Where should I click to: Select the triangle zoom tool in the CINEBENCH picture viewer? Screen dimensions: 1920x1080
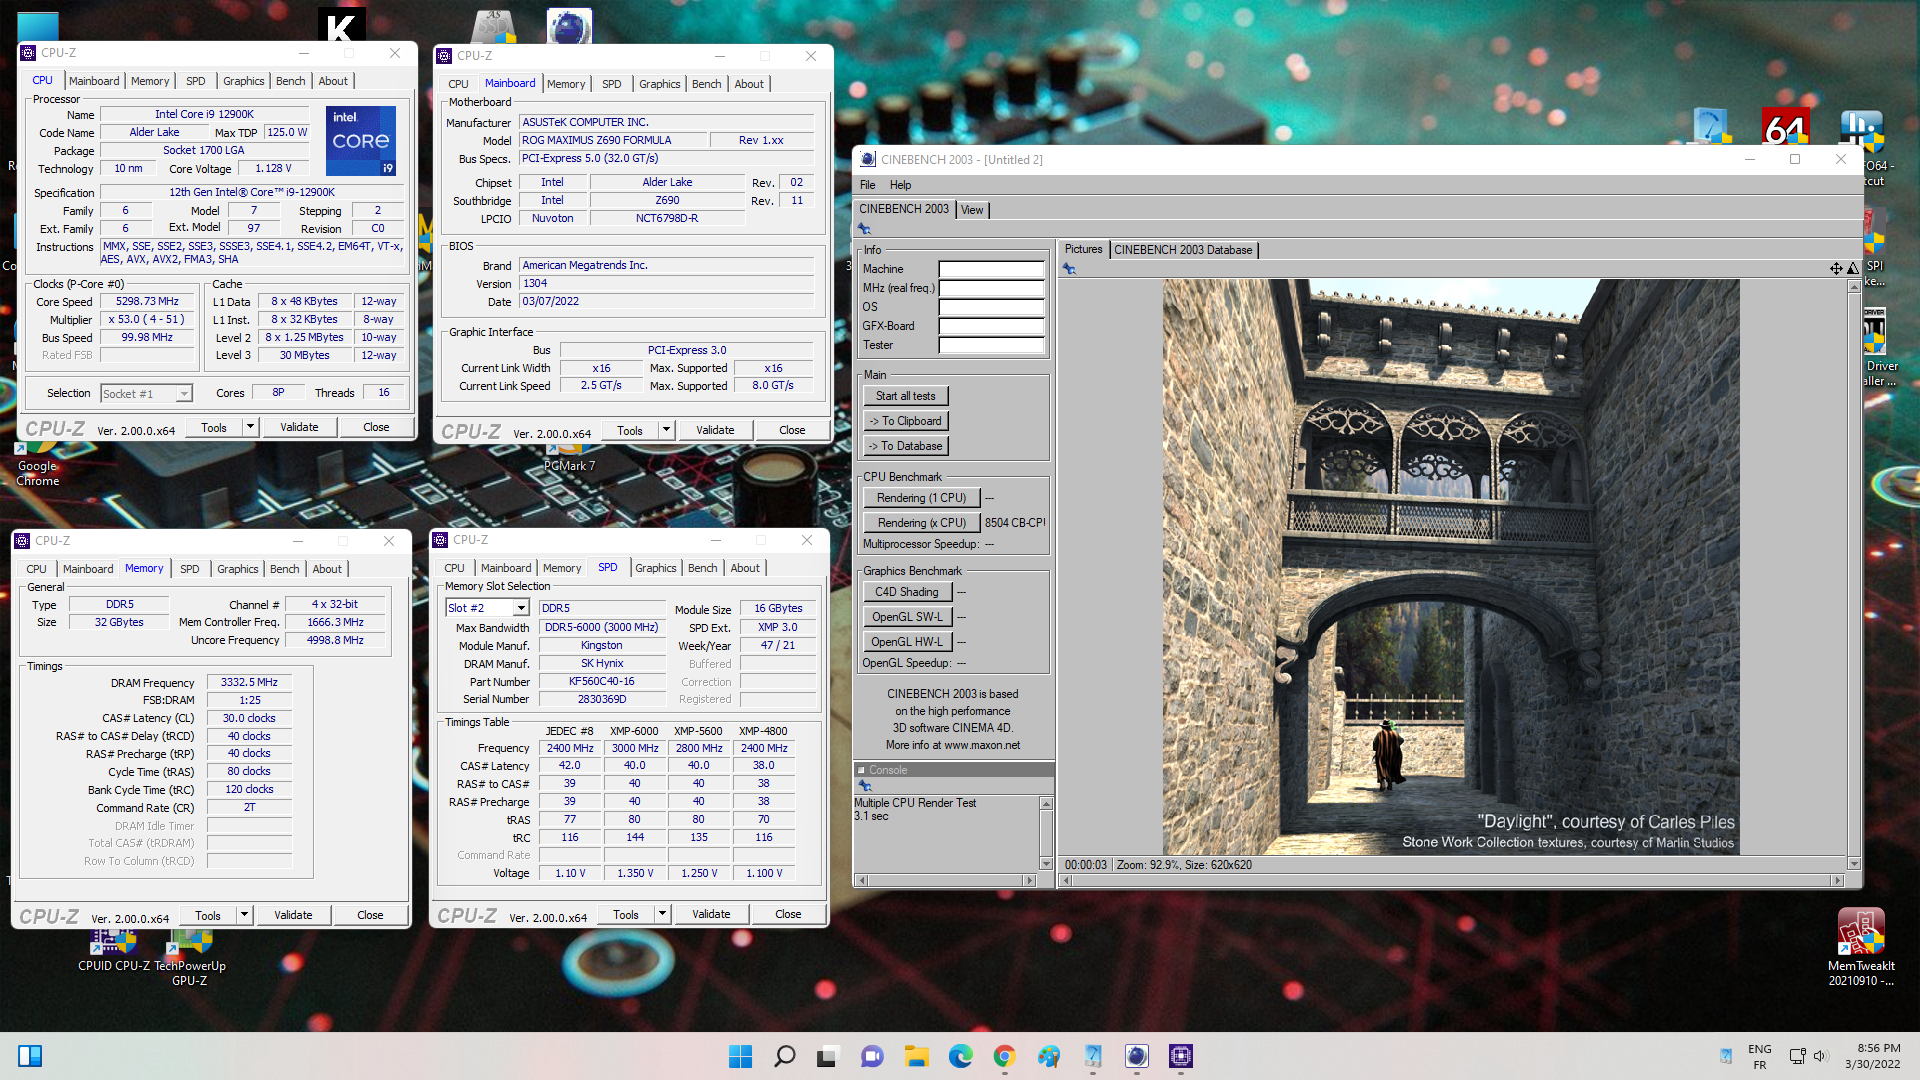1853,268
